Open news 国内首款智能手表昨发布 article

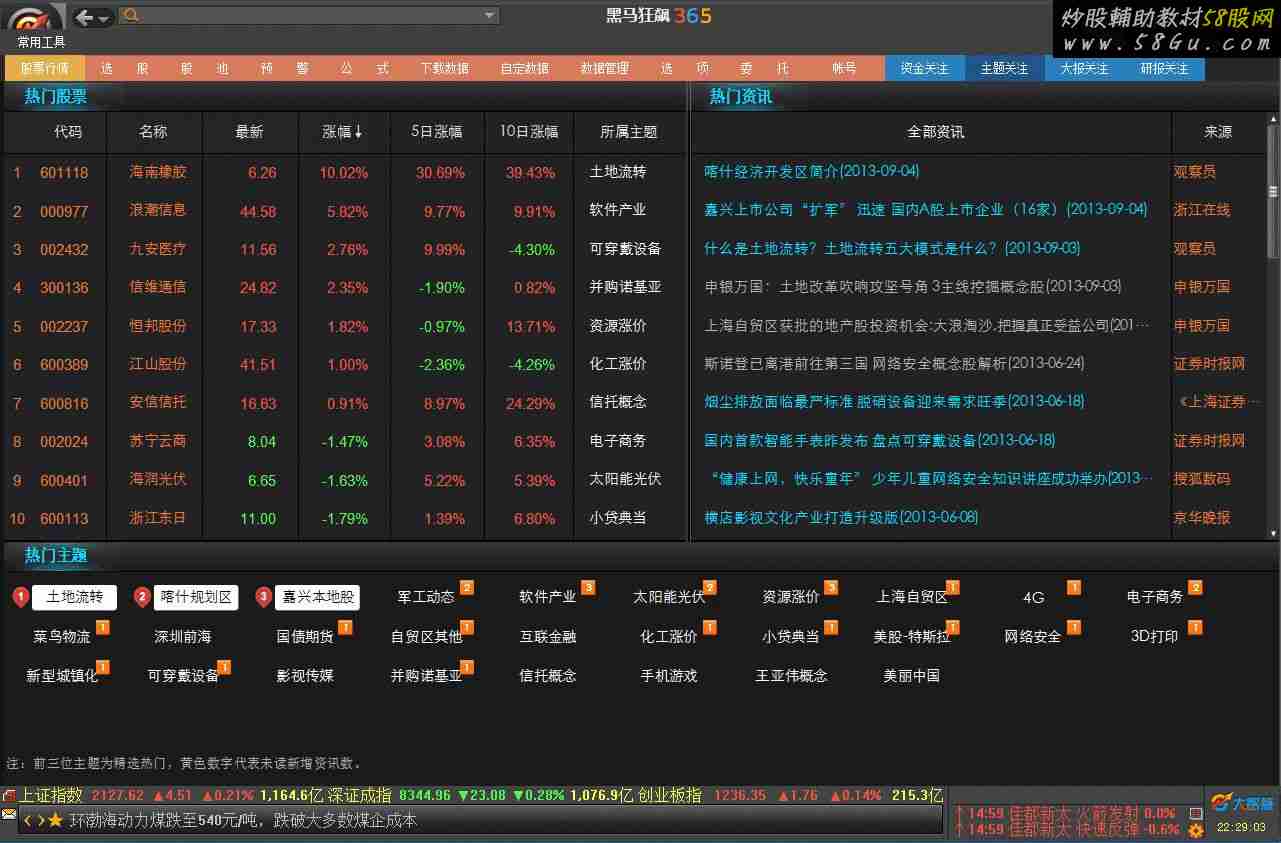coord(880,440)
